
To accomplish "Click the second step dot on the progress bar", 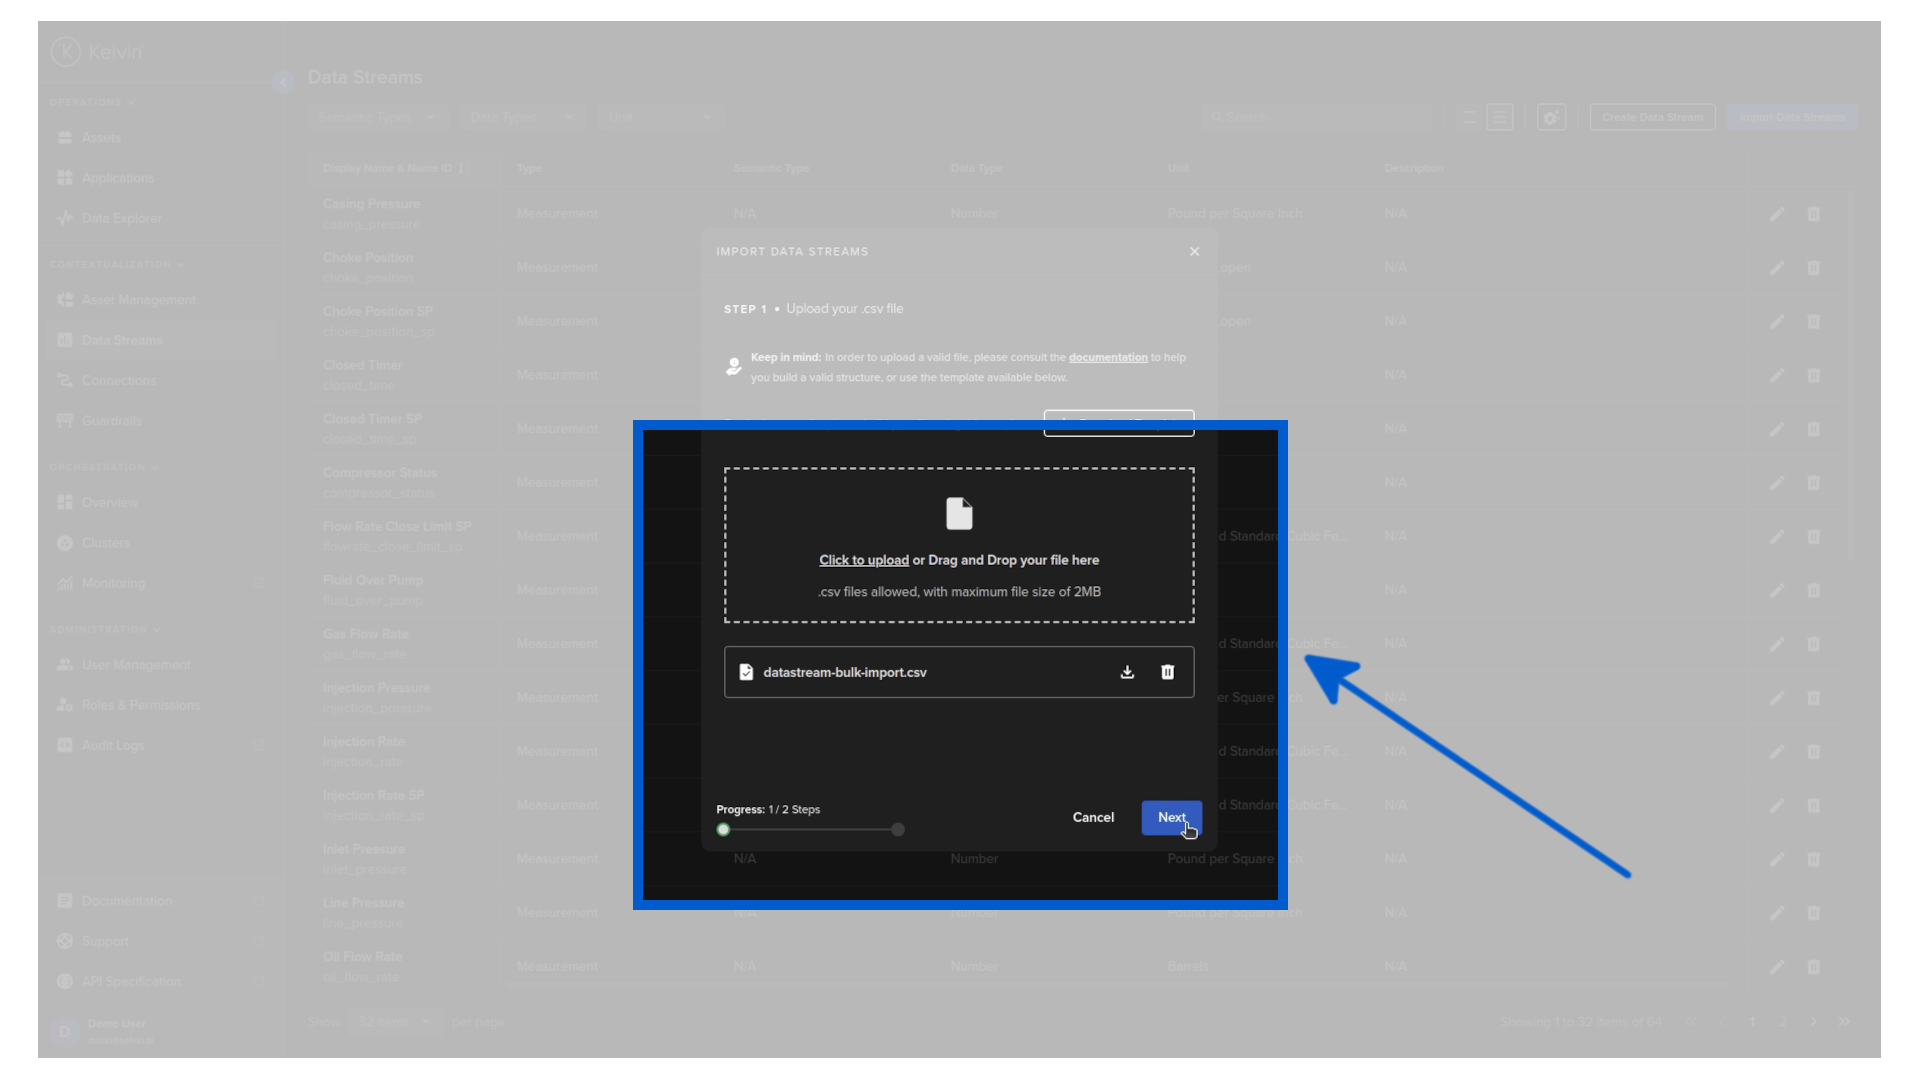I will point(898,829).
